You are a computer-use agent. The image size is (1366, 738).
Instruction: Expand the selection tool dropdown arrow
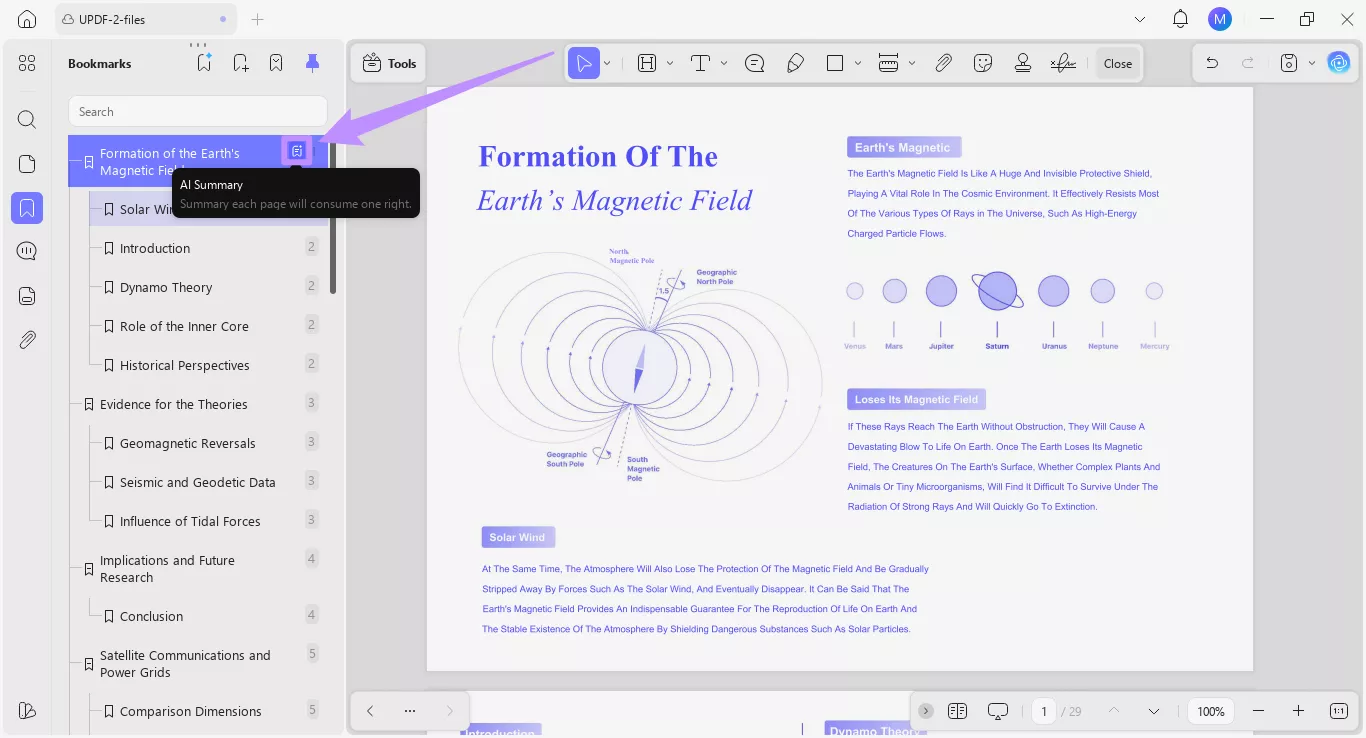coord(607,63)
